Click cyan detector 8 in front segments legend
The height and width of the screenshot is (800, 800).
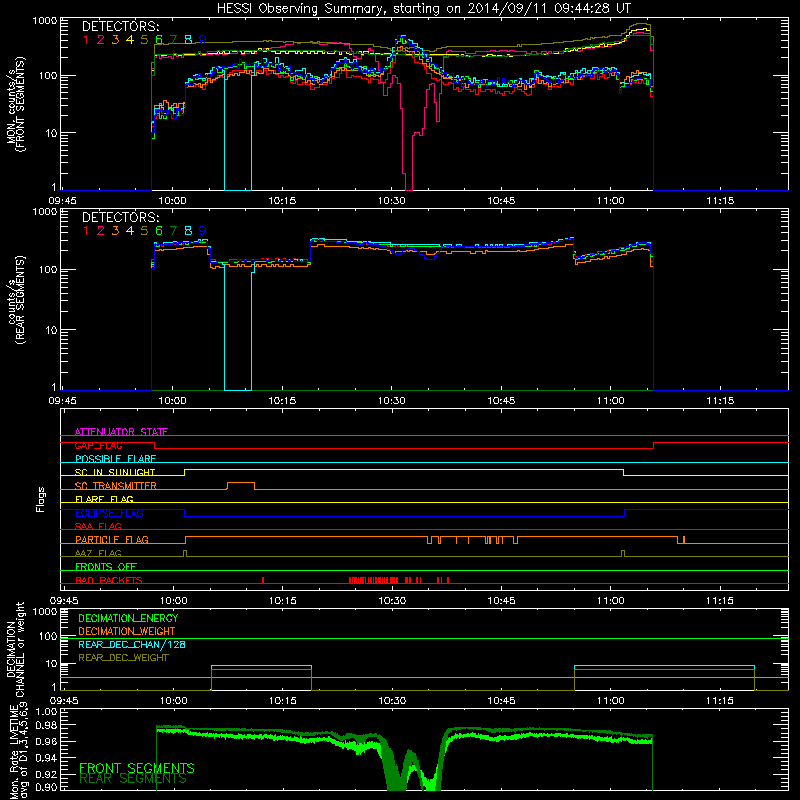click(x=188, y=39)
